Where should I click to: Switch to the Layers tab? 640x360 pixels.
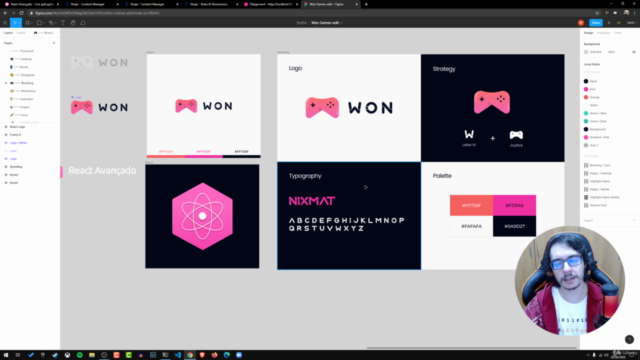pos(8,33)
